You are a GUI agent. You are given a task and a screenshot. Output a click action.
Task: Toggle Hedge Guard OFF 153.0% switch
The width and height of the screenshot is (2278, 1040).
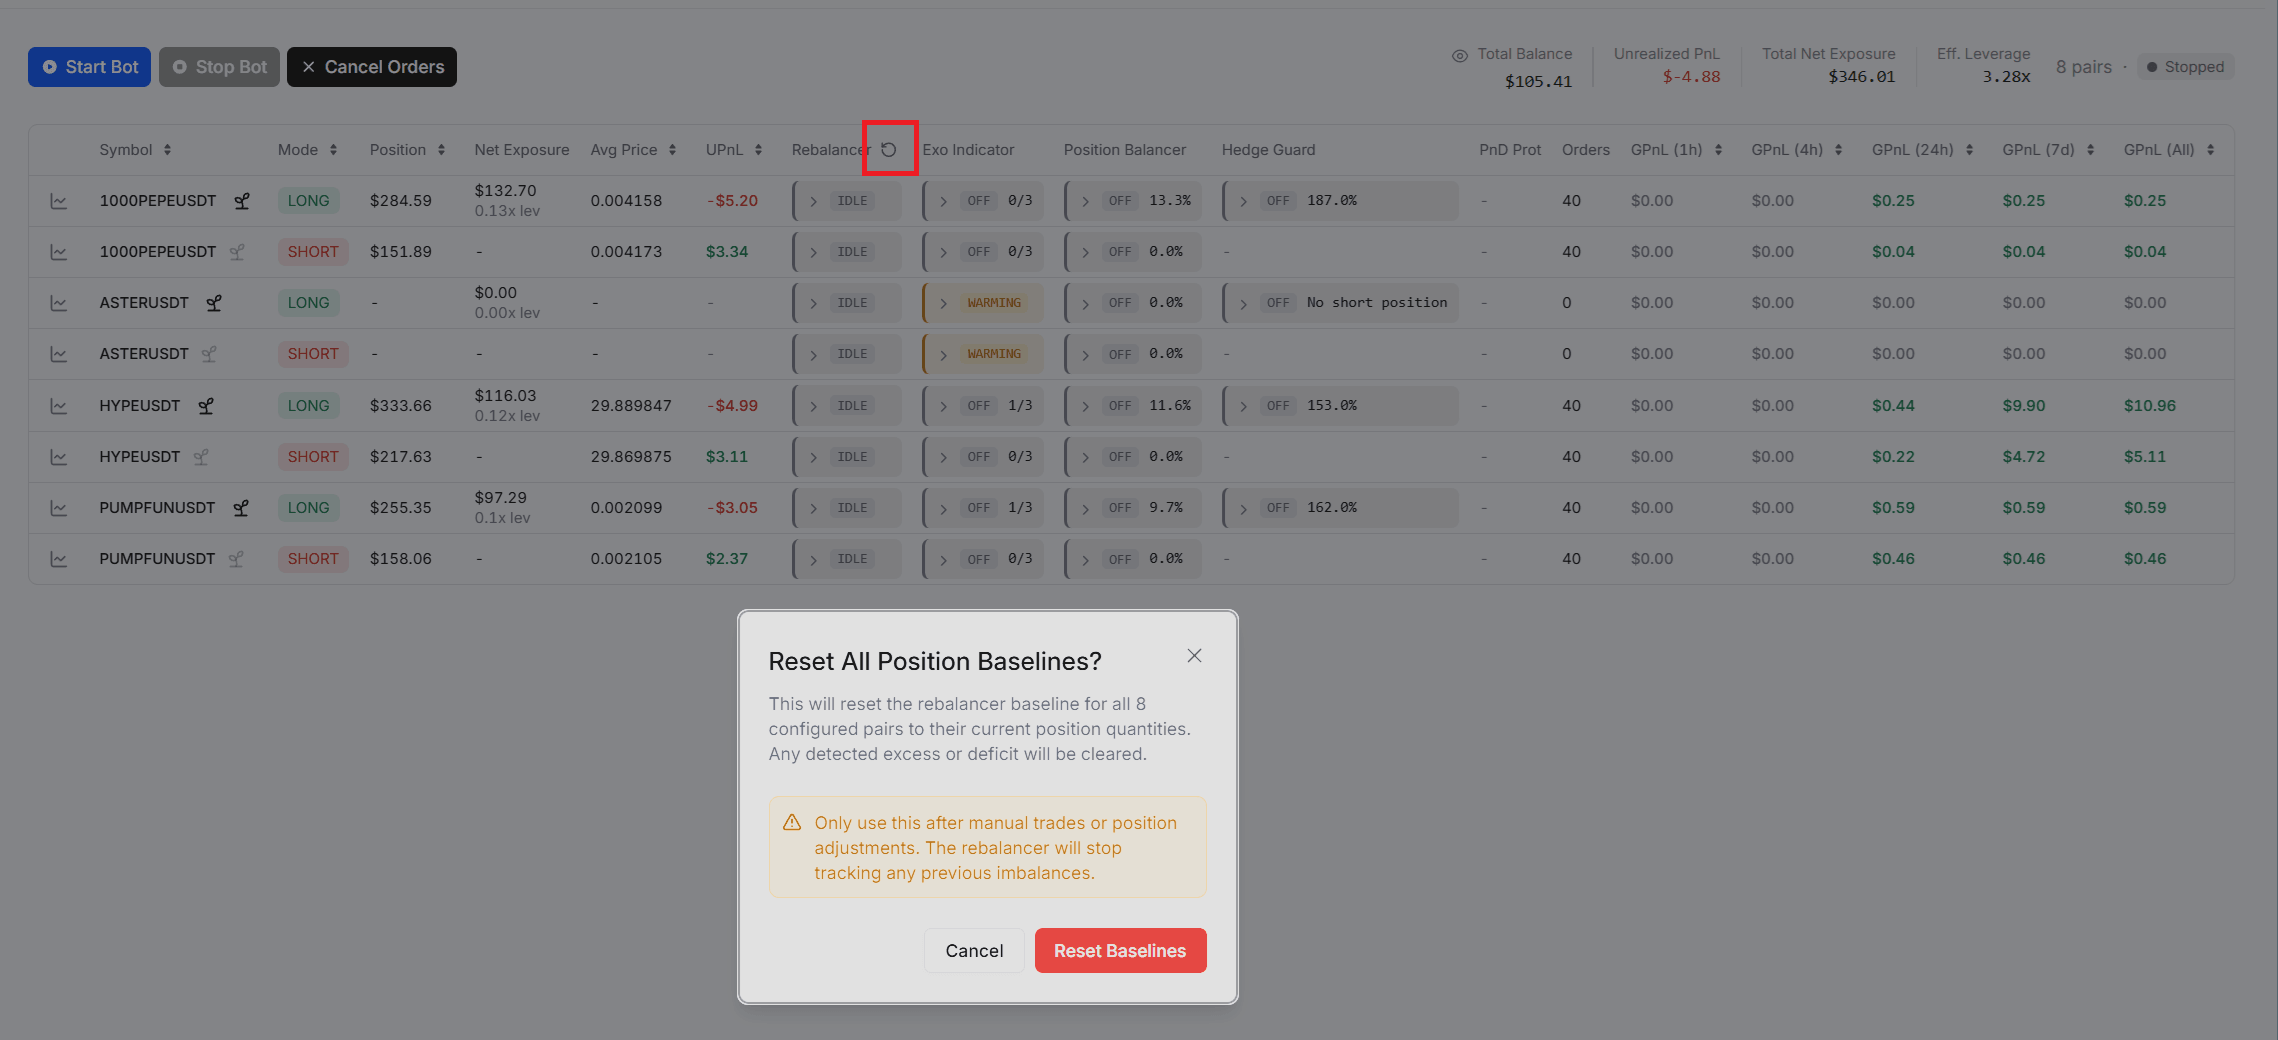[x=1278, y=406]
